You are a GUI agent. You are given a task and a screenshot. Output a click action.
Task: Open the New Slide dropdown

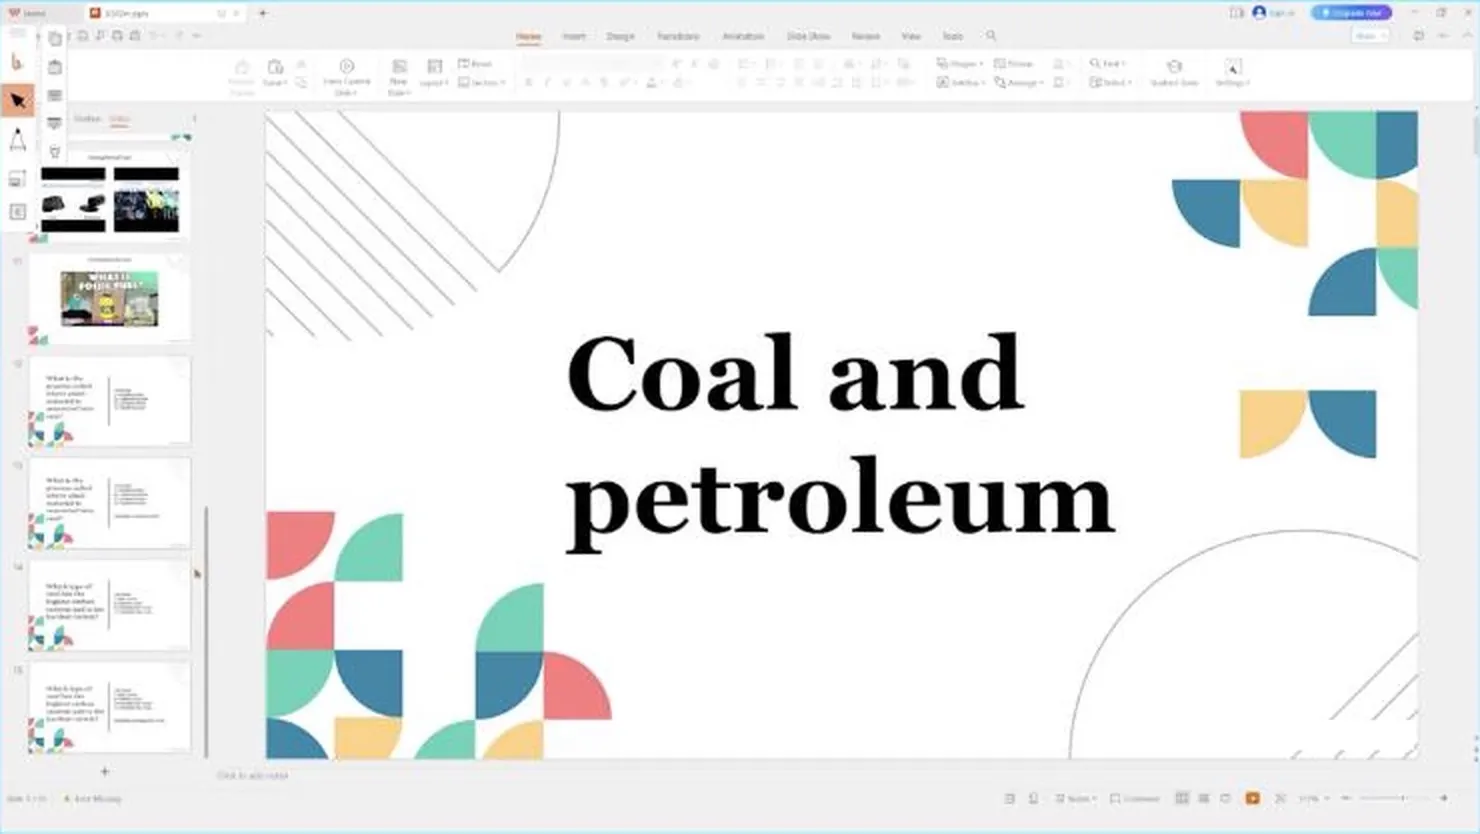[398, 87]
